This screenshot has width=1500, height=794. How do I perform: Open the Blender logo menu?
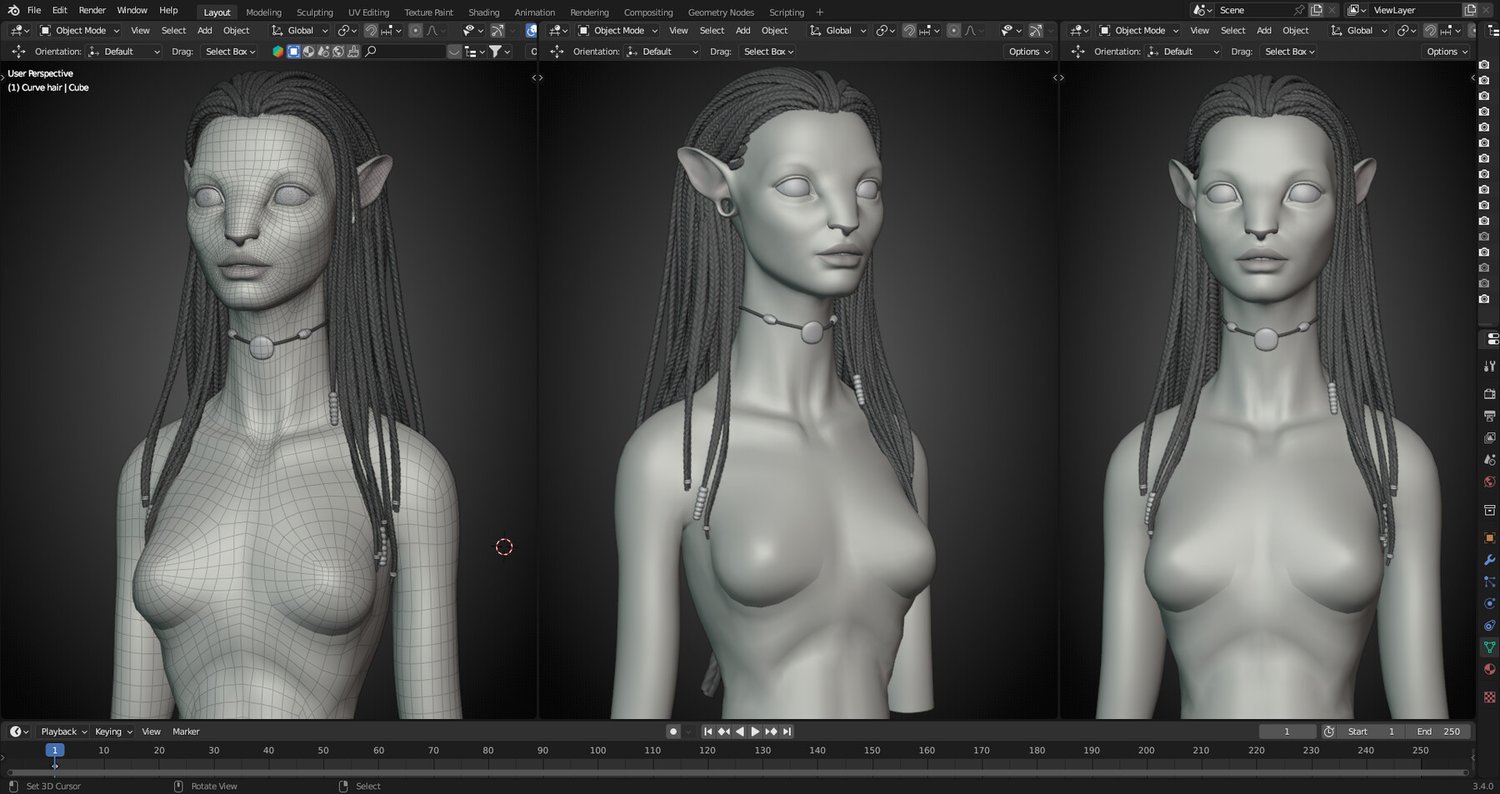click(13, 10)
